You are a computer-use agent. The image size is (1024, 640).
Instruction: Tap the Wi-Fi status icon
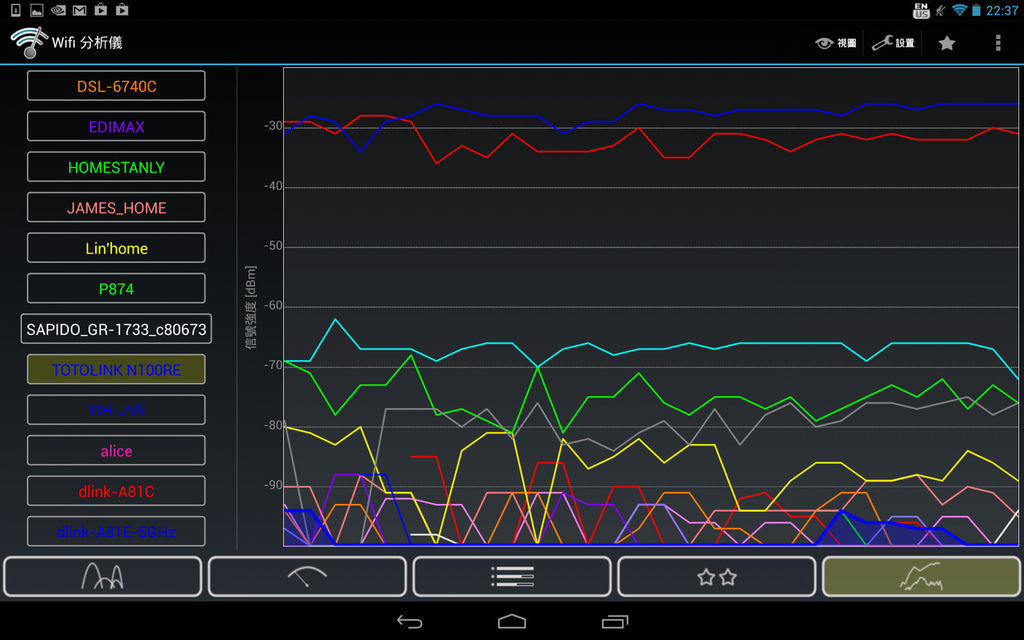(x=959, y=10)
